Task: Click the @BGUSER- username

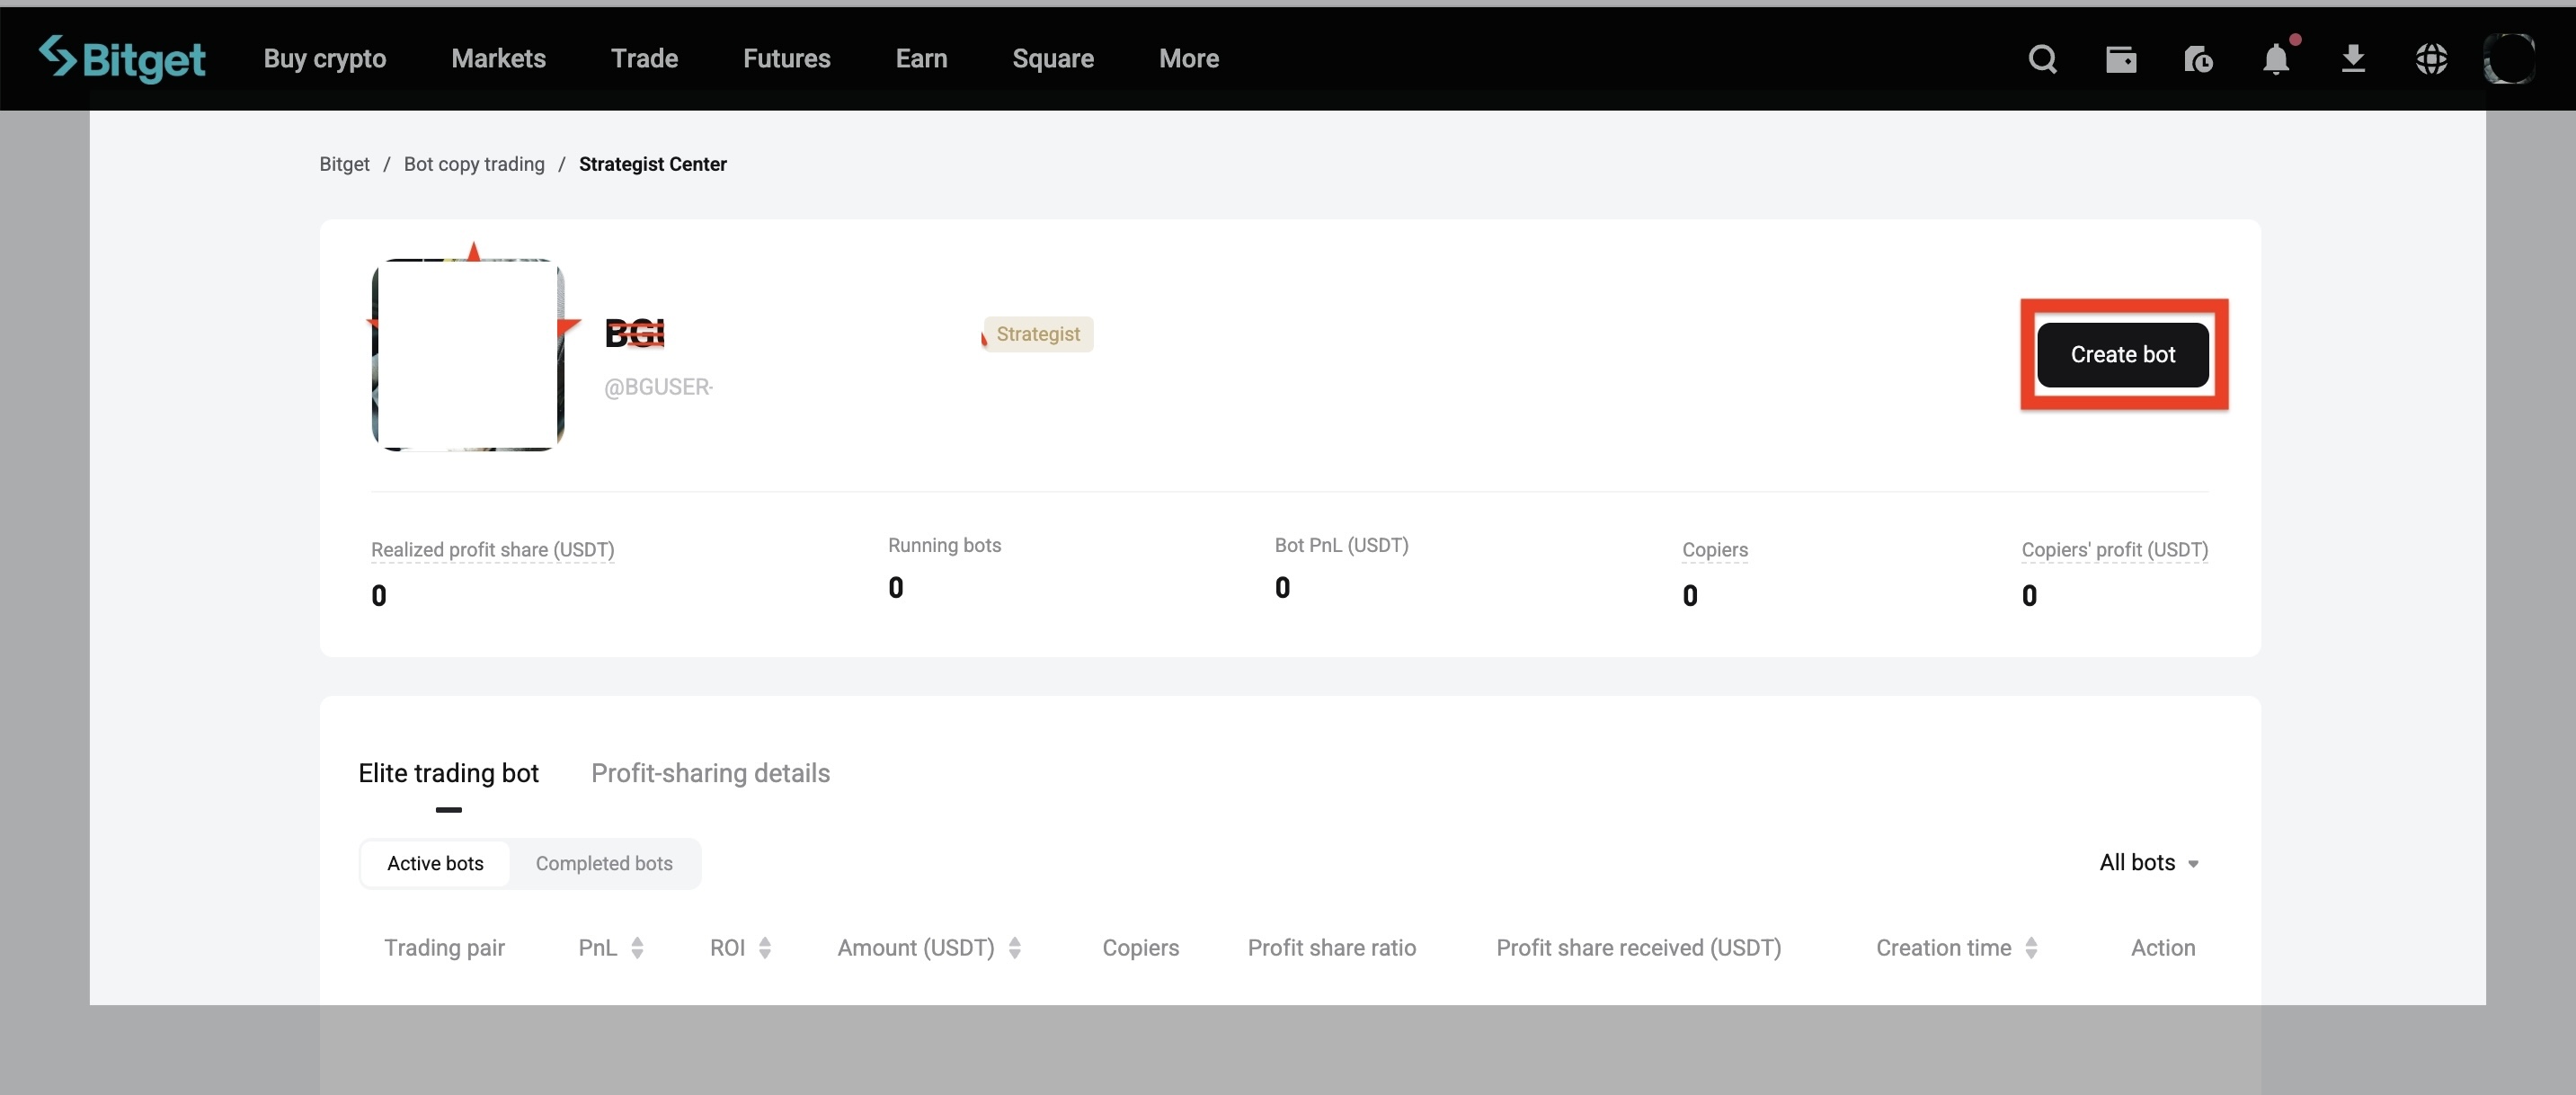Action: [658, 387]
